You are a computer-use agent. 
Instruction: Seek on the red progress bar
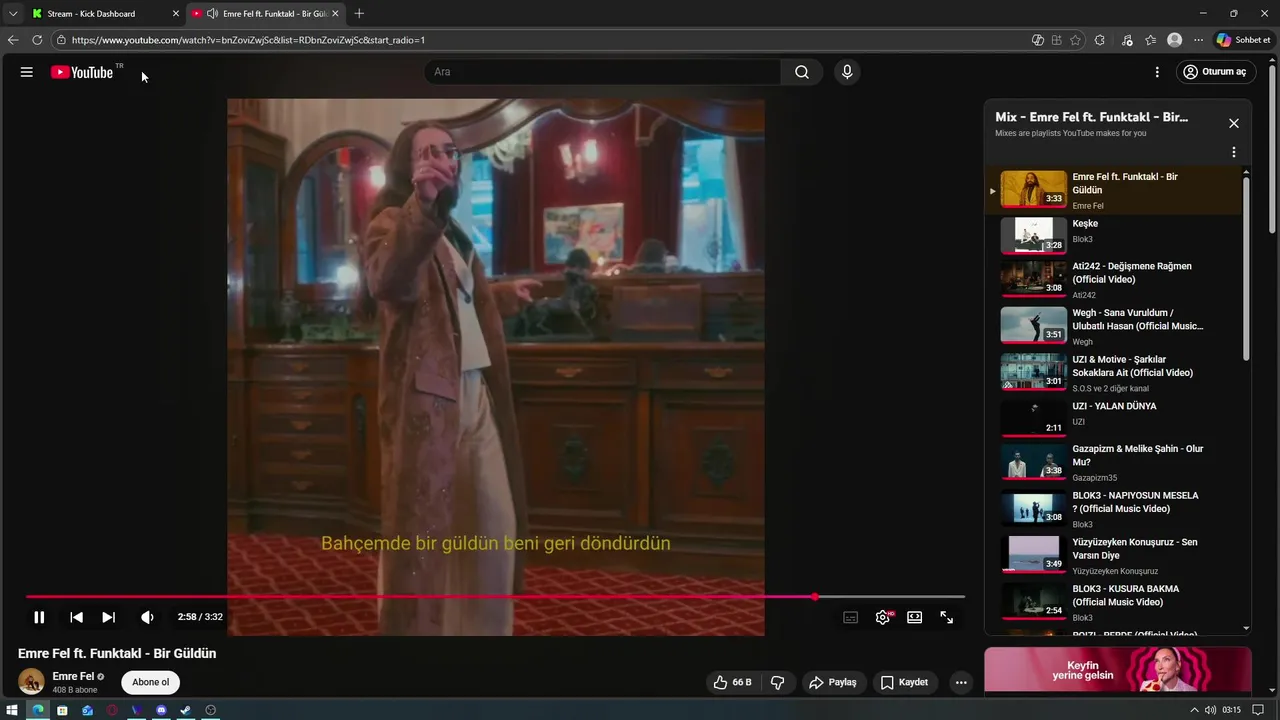(x=496, y=597)
